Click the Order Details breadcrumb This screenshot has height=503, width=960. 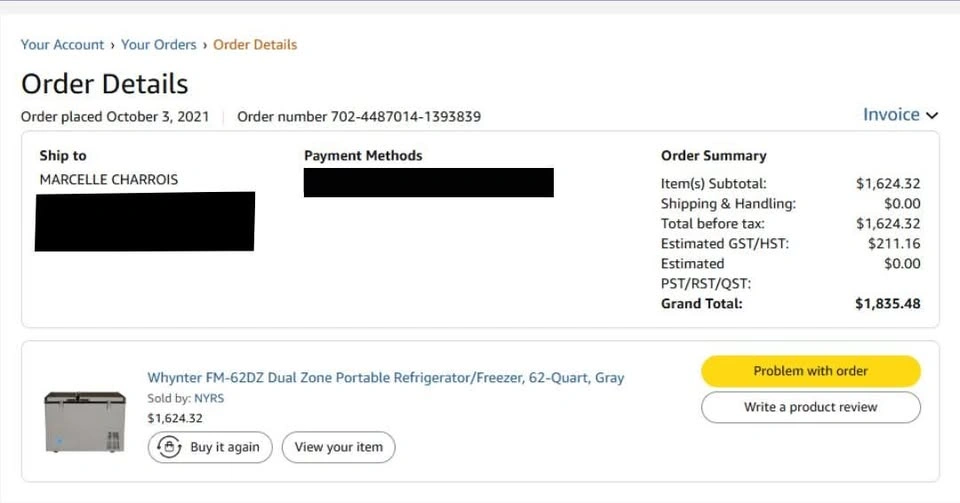tap(255, 45)
